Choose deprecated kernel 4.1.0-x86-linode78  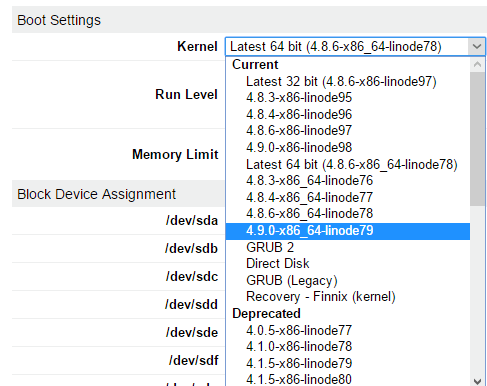(x=348, y=347)
